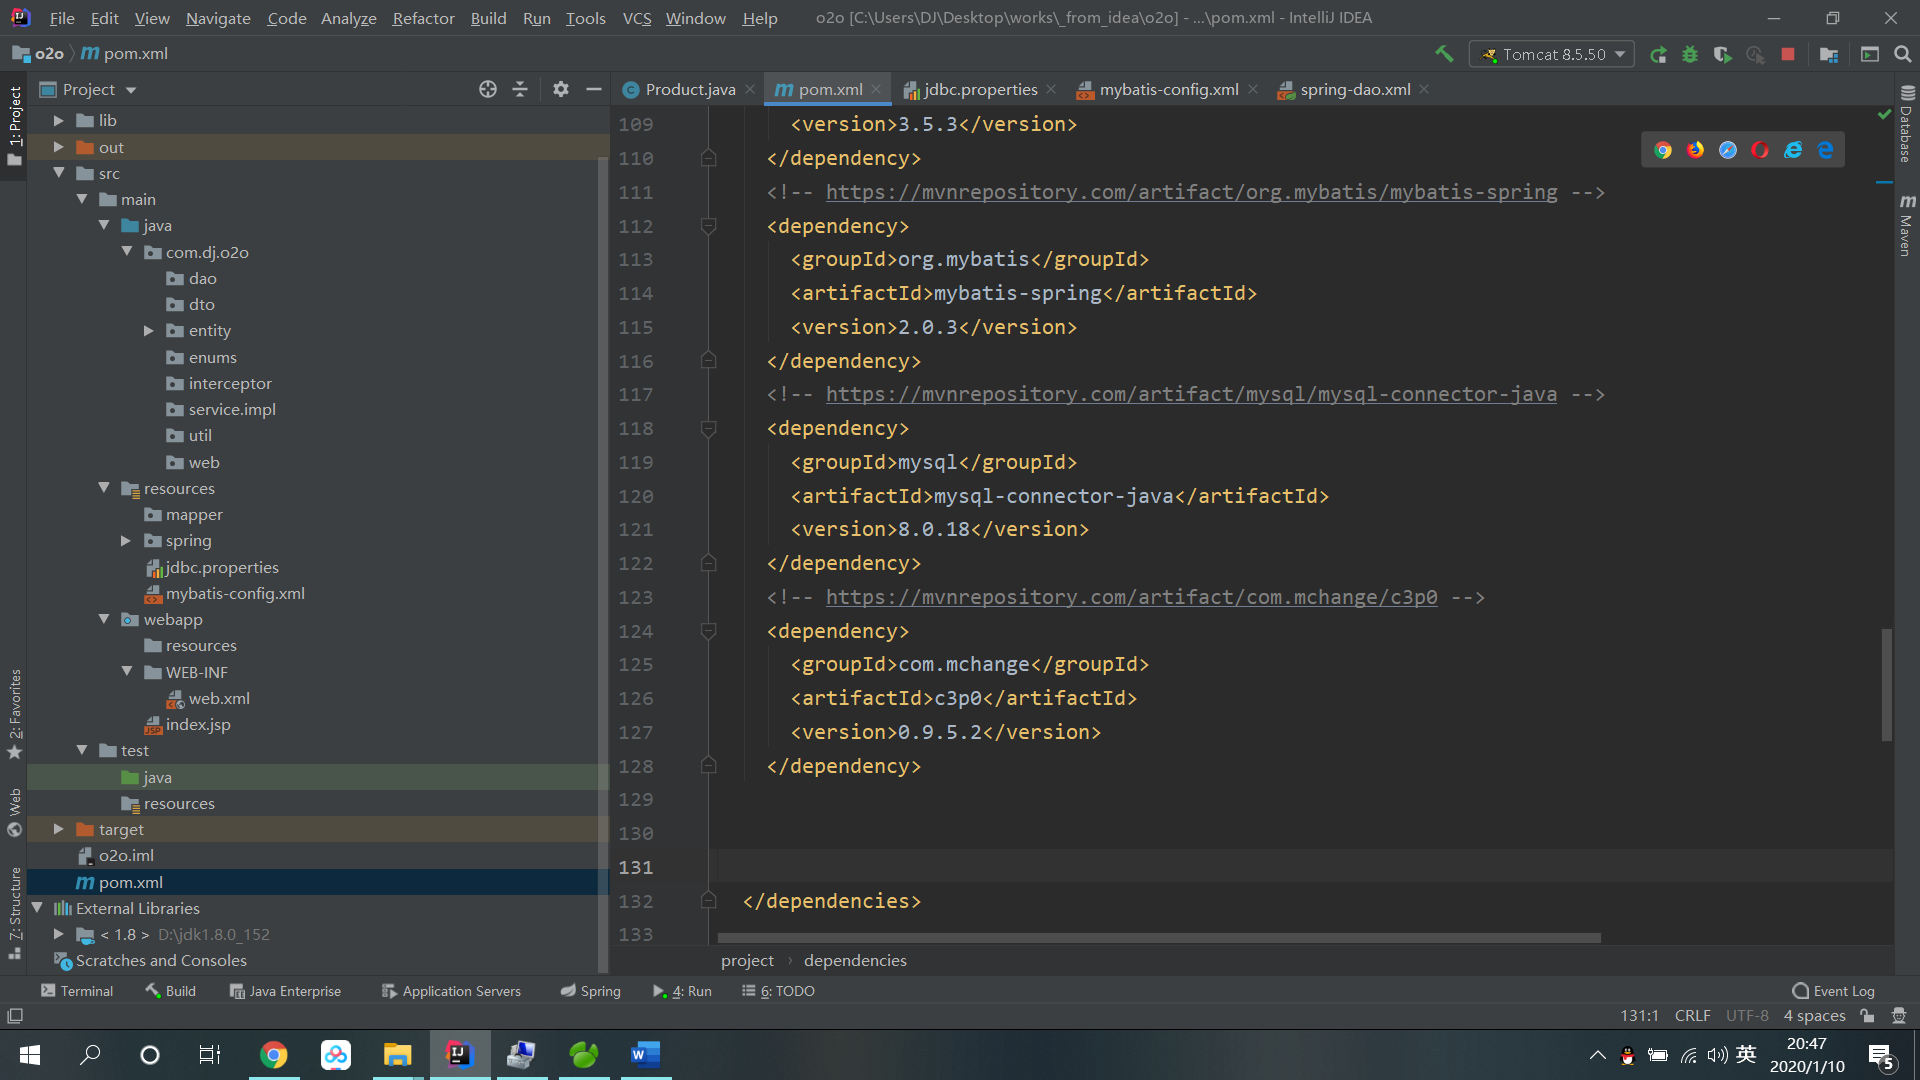Viewport: 1920px width, 1080px height.
Task: Open the Database tool window
Action: coord(1907,125)
